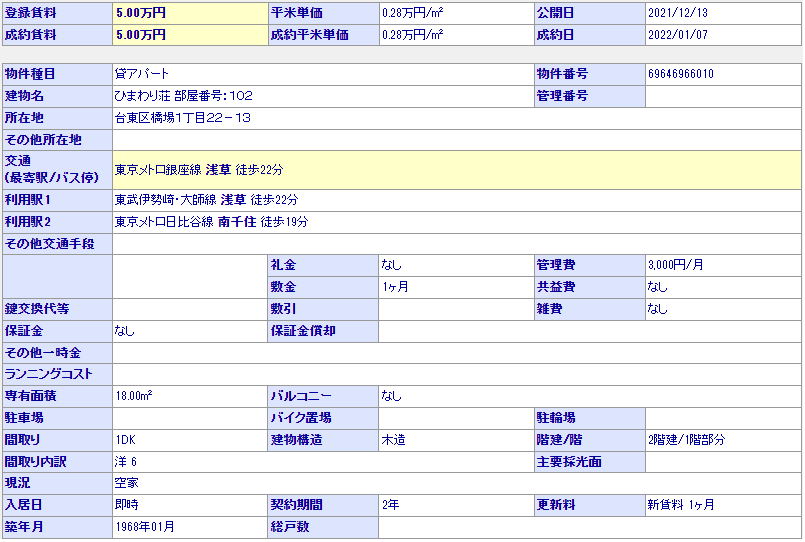This screenshot has width=805, height=542.
Task: Click construction date 1968年01月
Action: 145,527
